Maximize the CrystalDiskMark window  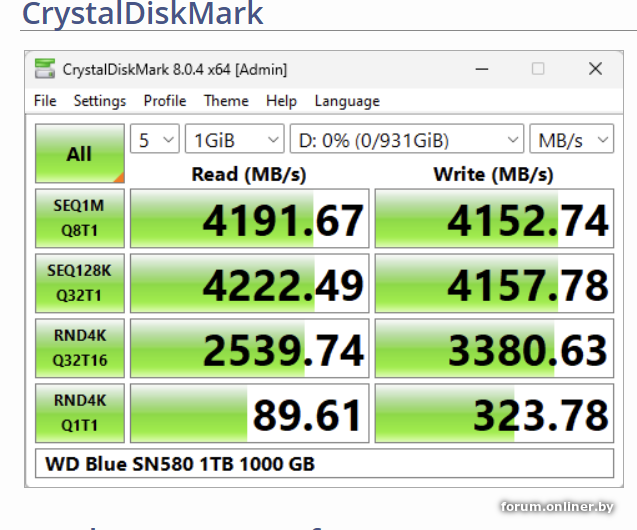(538, 69)
